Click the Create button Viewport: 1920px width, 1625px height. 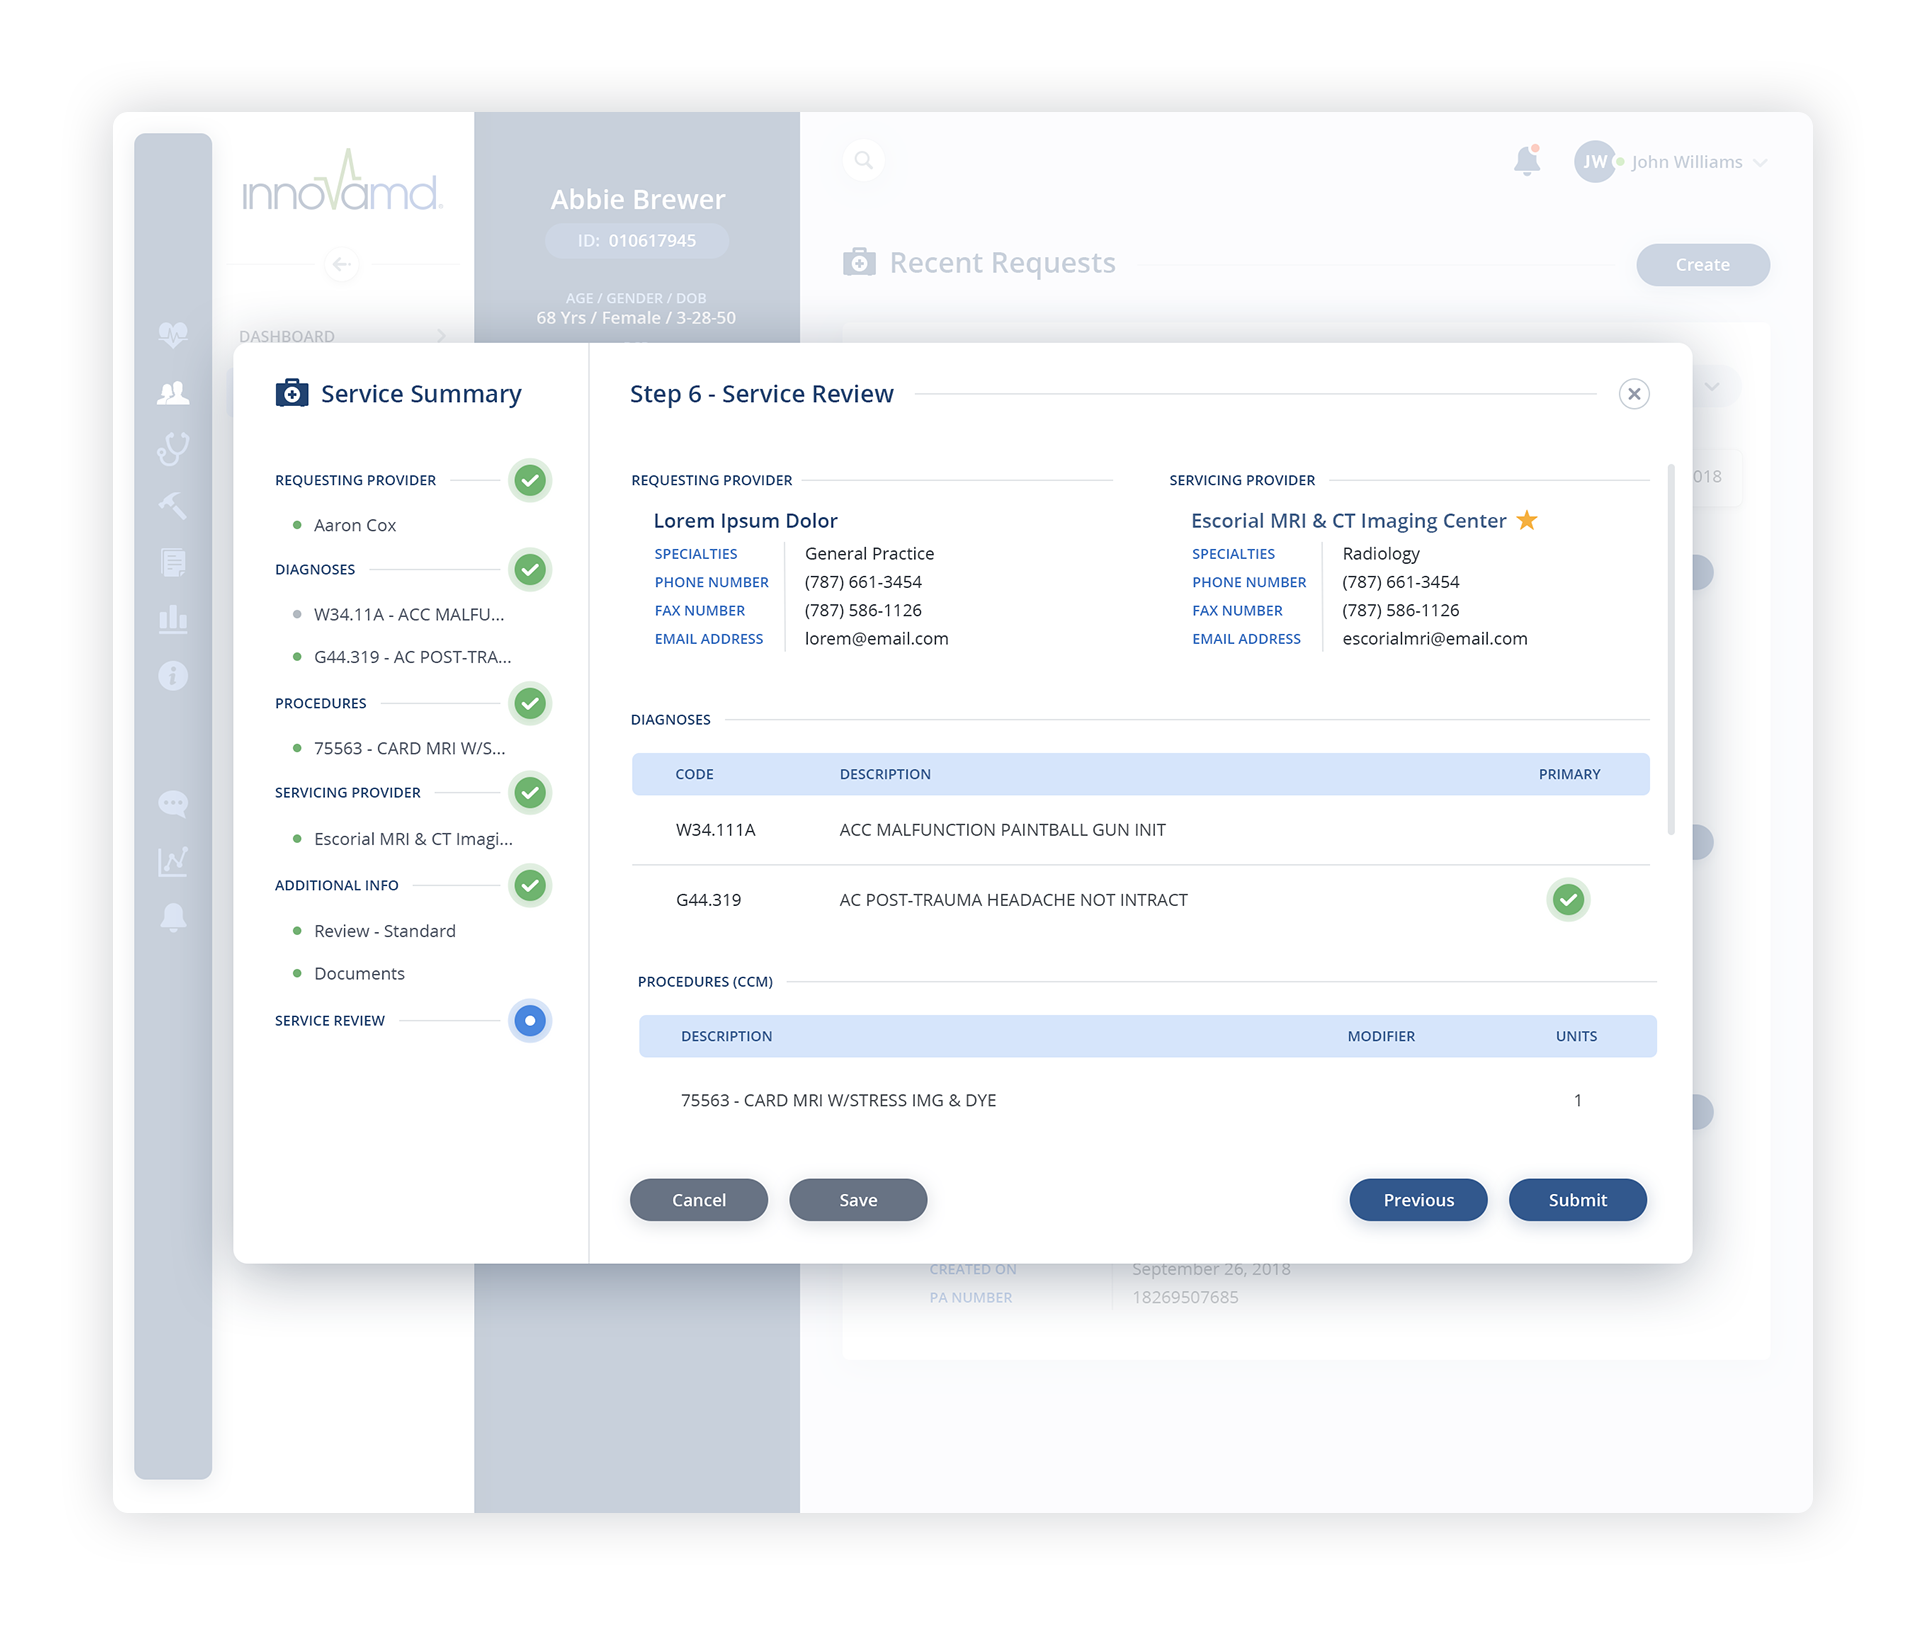pyautogui.click(x=1702, y=265)
